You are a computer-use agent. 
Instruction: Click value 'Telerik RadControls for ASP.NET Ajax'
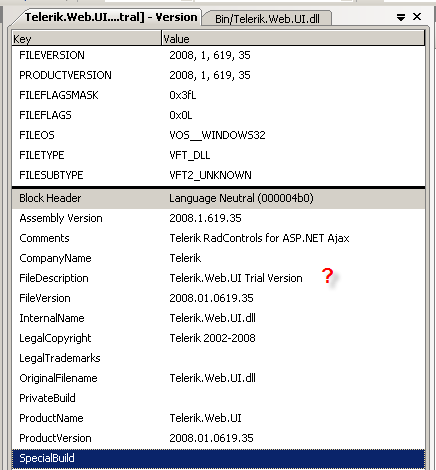click(x=259, y=238)
